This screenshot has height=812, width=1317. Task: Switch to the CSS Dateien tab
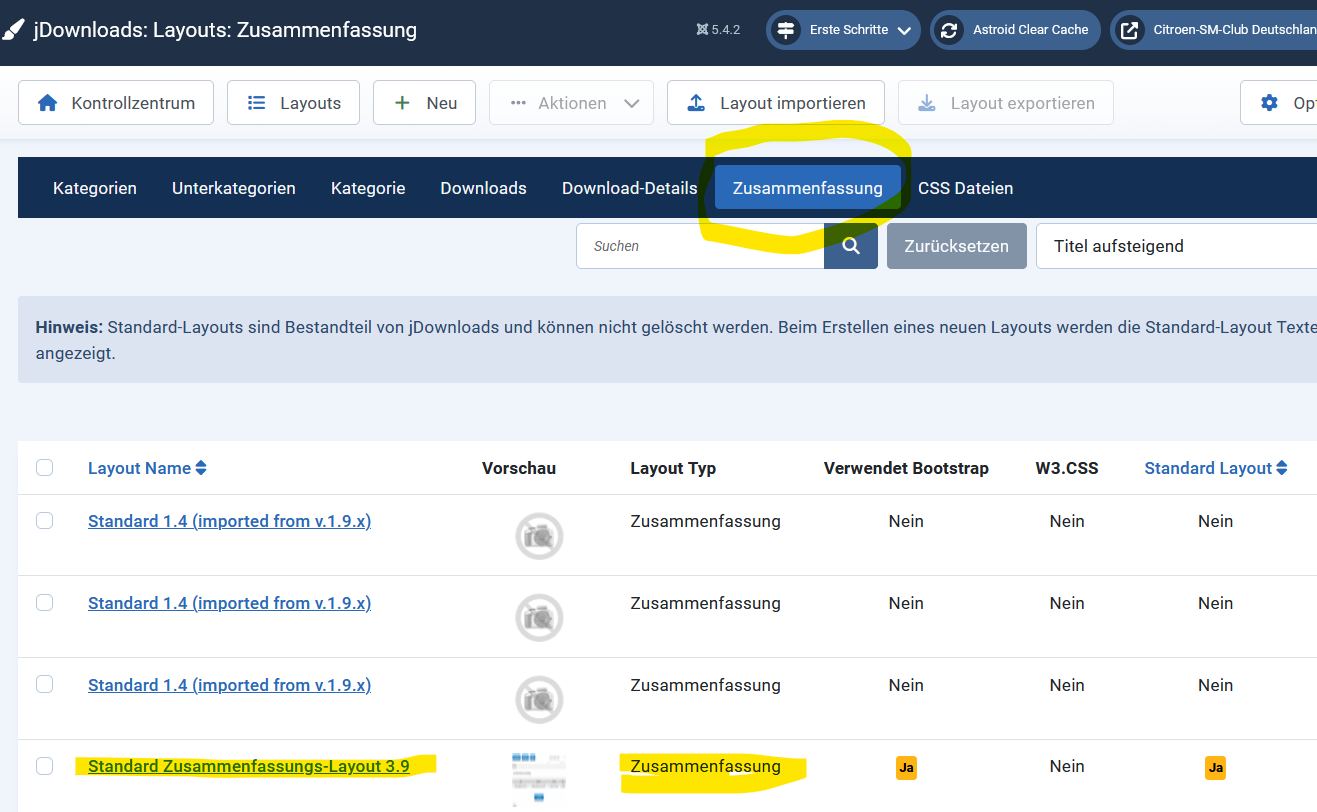click(x=965, y=188)
